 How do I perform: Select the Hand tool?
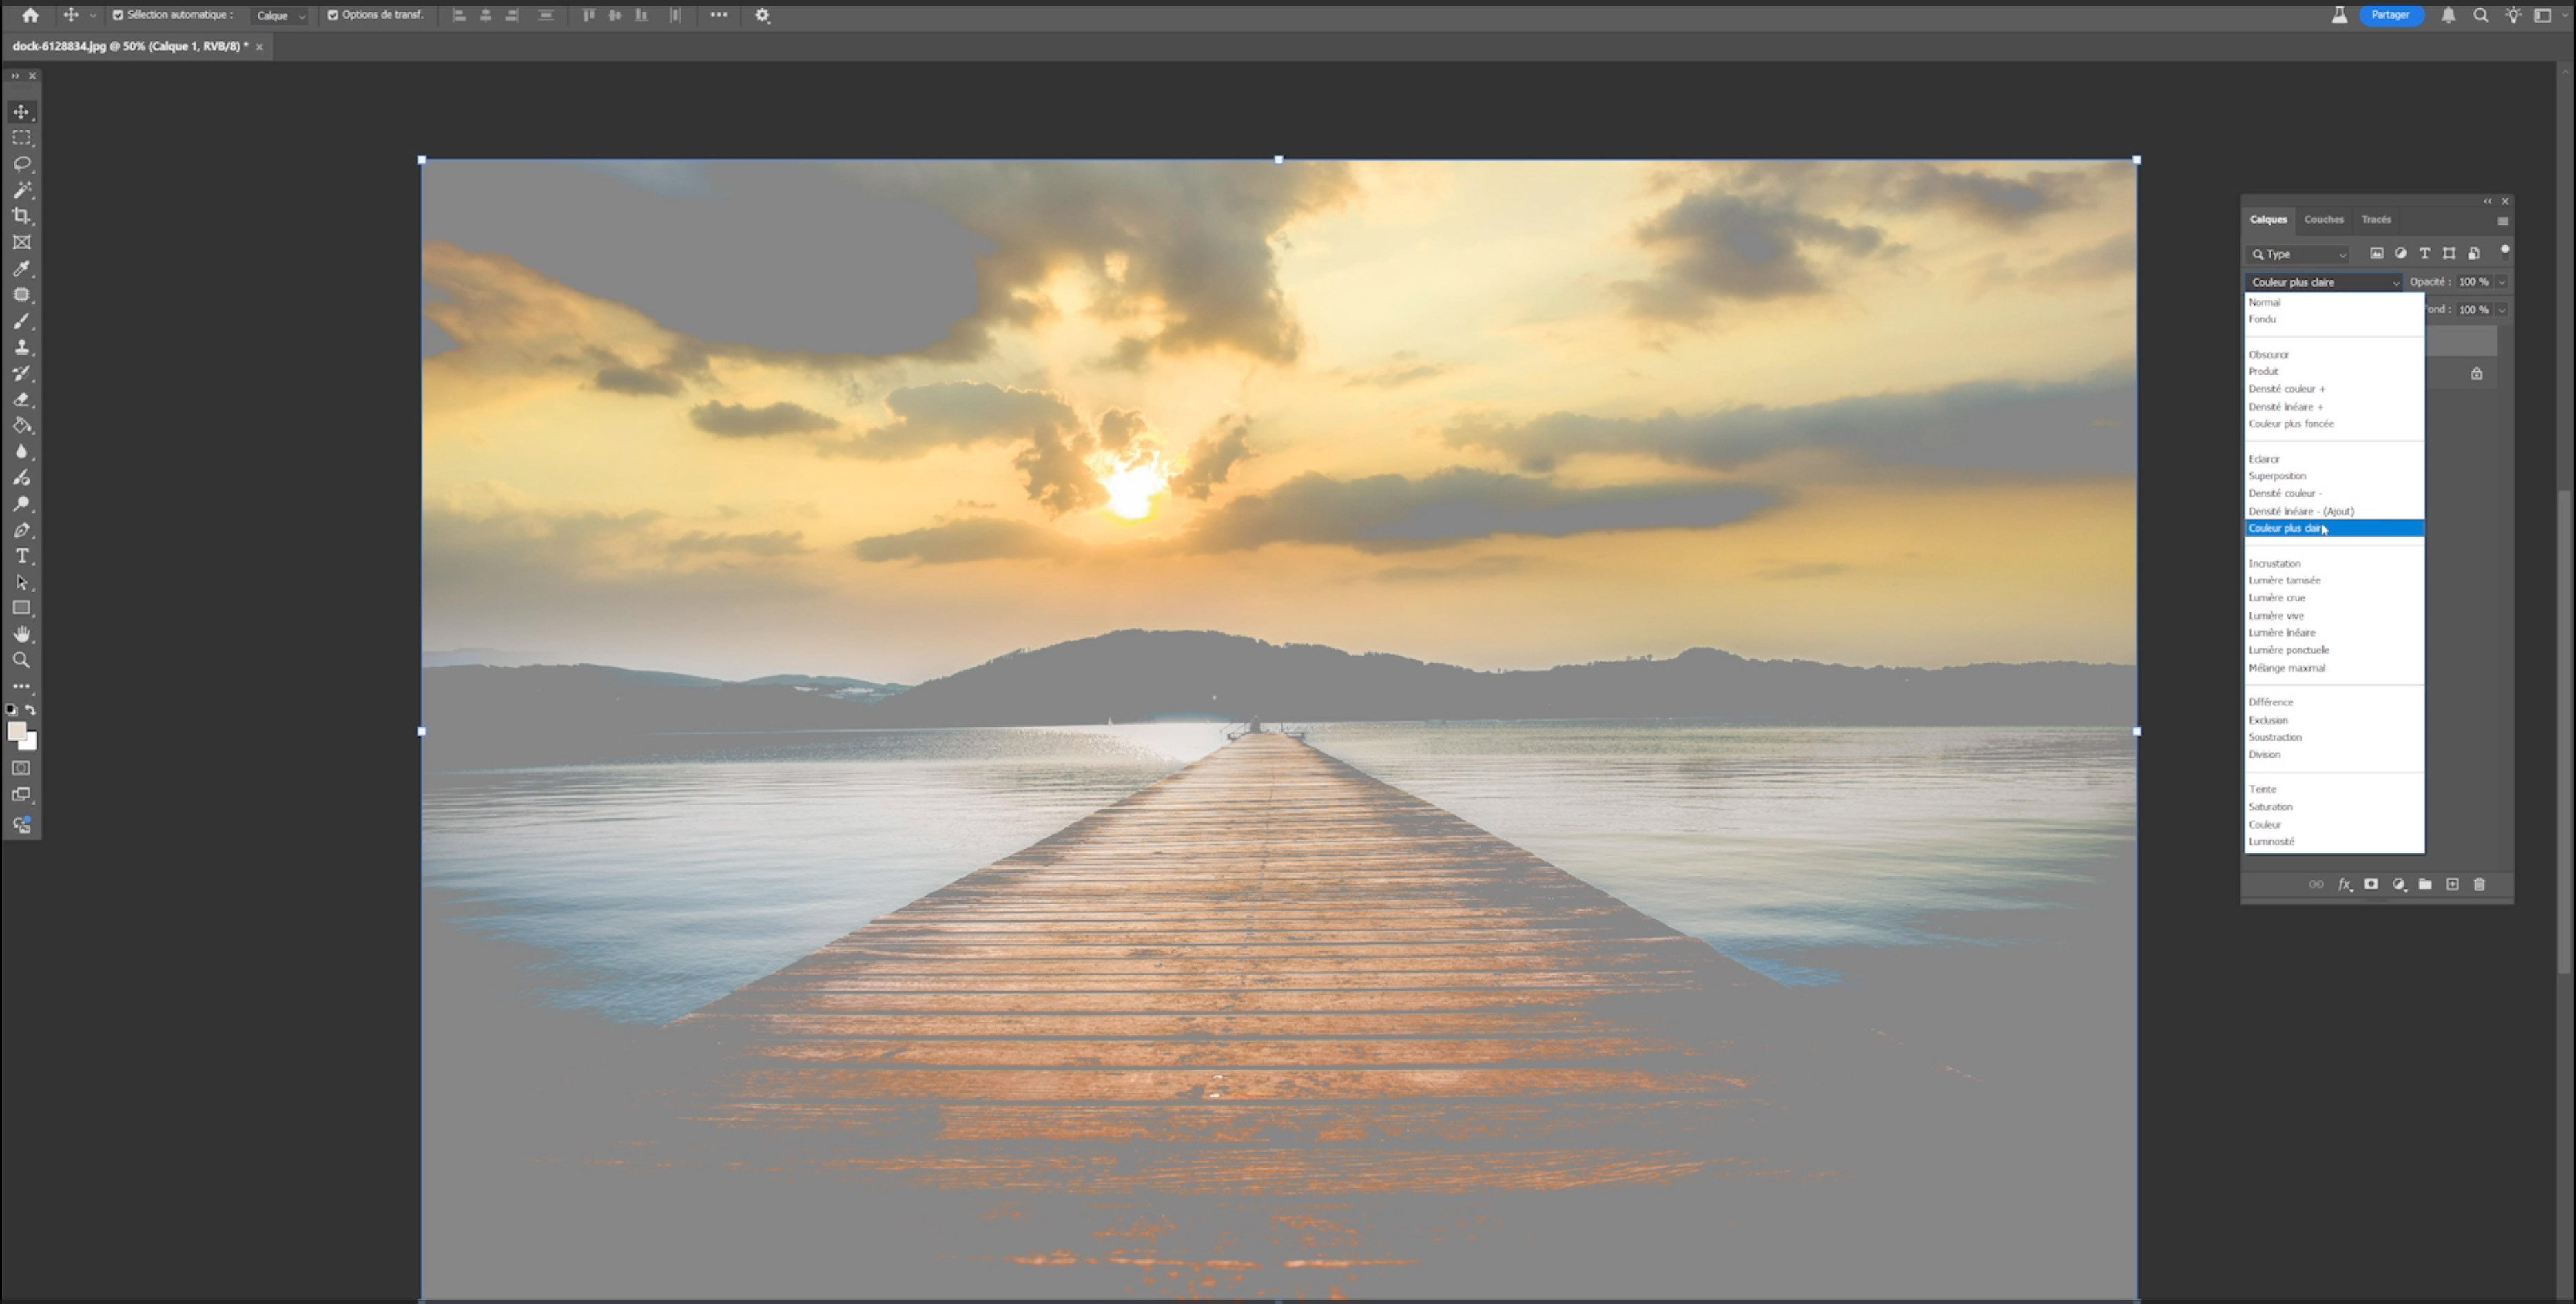pos(22,634)
